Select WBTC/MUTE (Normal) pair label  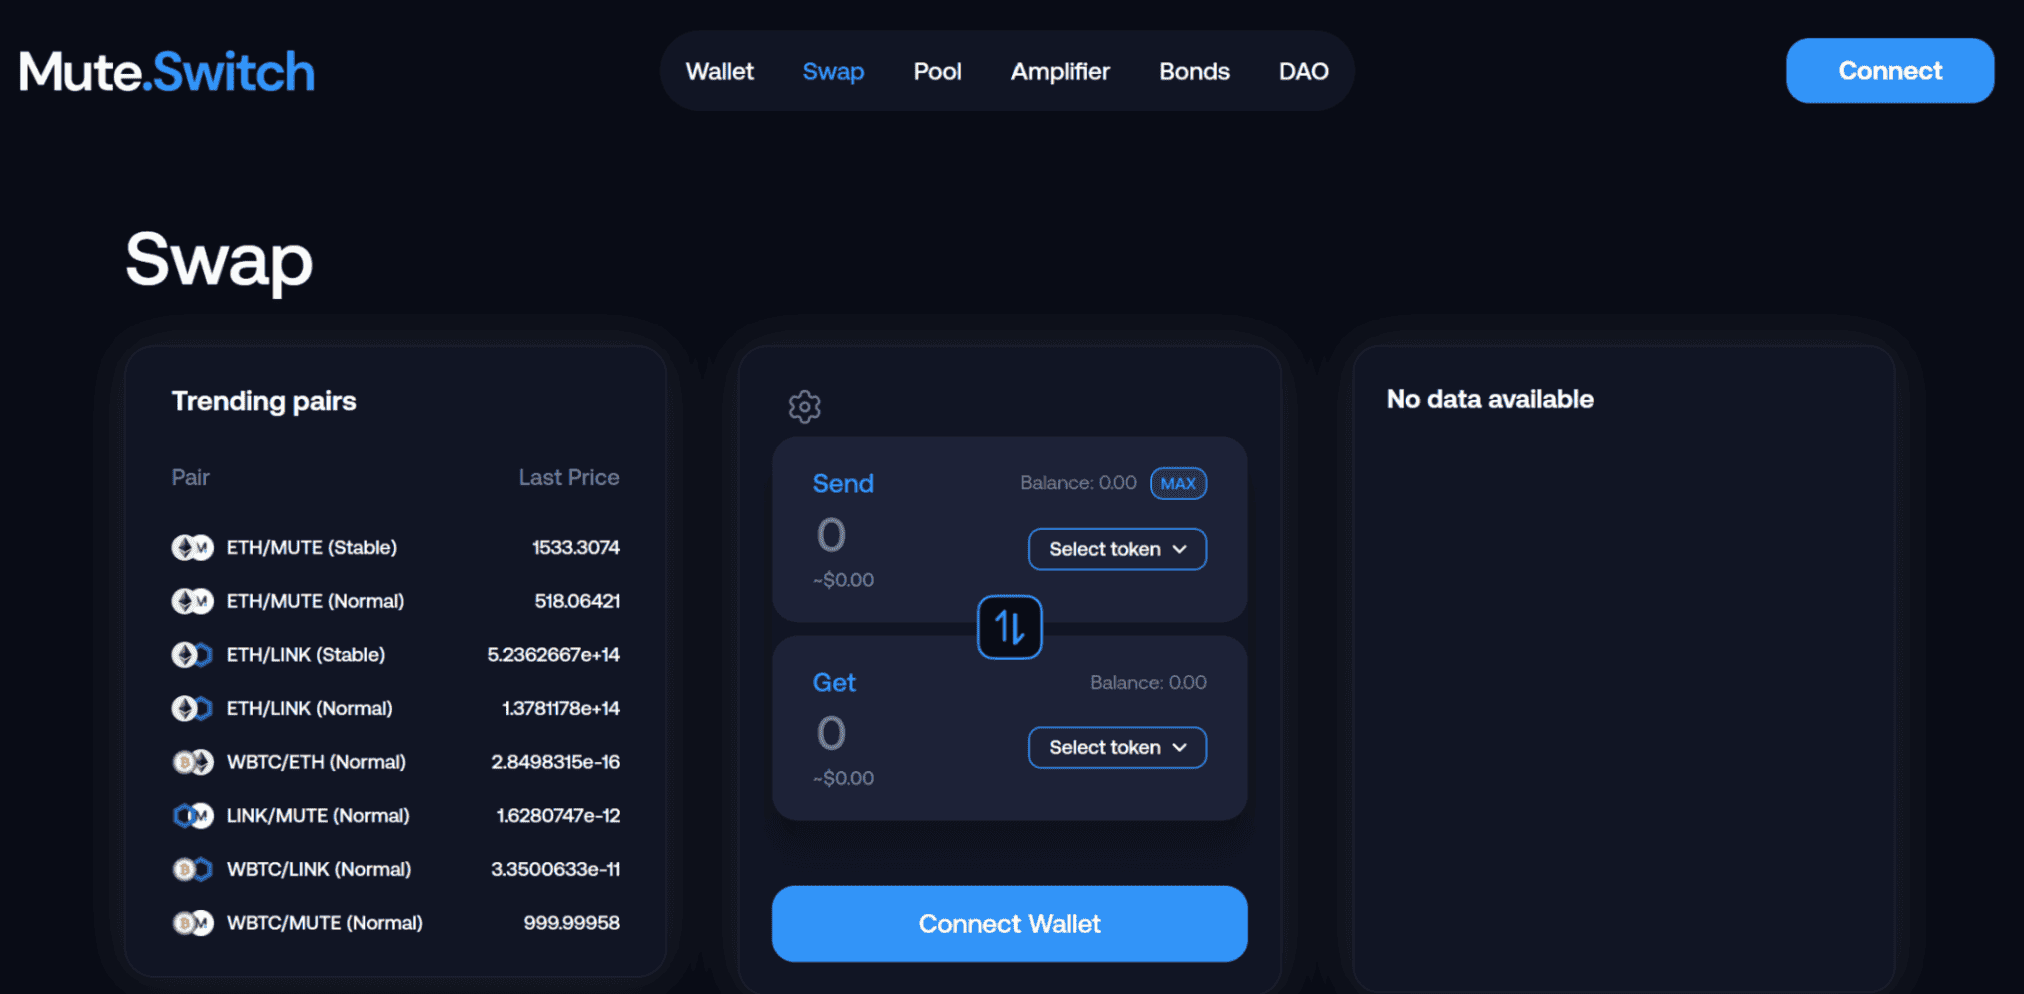[x=324, y=923]
